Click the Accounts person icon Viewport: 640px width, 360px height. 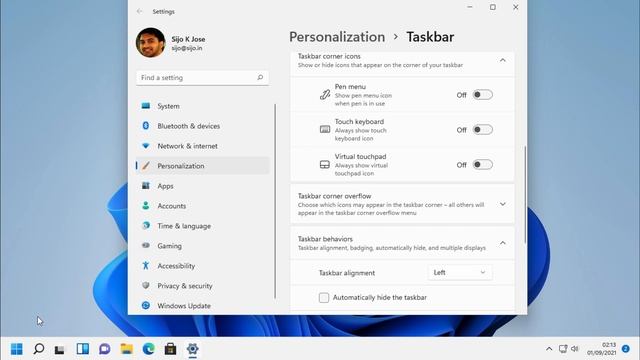146,206
